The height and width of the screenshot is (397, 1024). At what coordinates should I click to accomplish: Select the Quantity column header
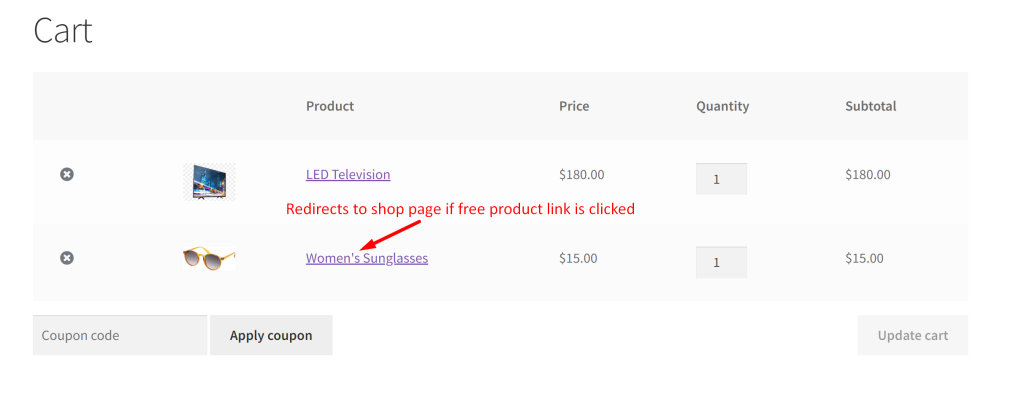click(x=722, y=106)
